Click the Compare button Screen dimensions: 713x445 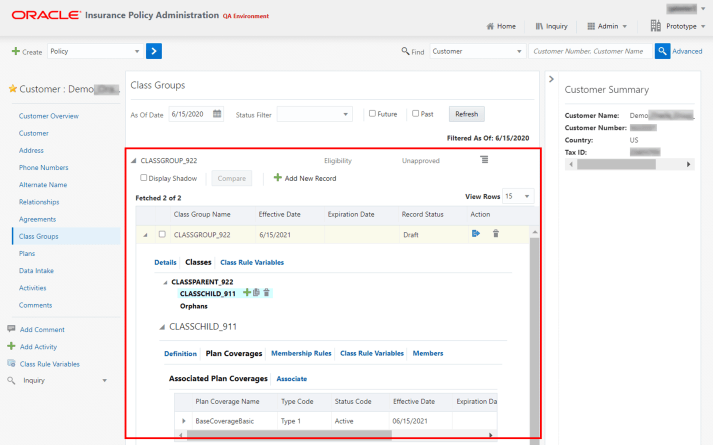pos(231,178)
